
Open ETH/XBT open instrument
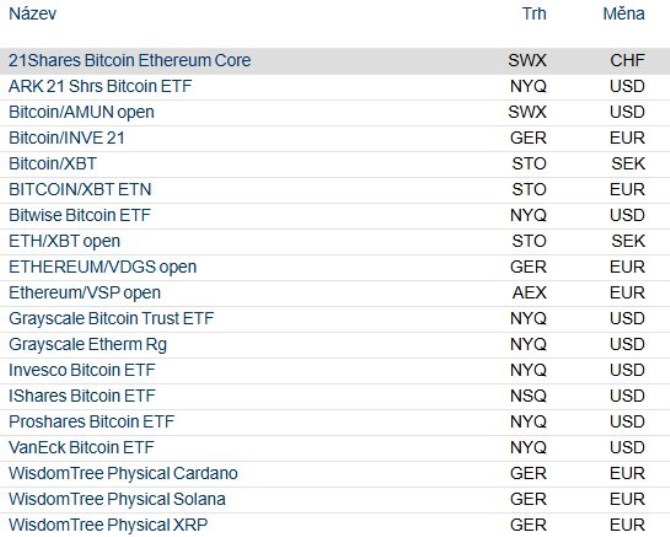point(64,241)
